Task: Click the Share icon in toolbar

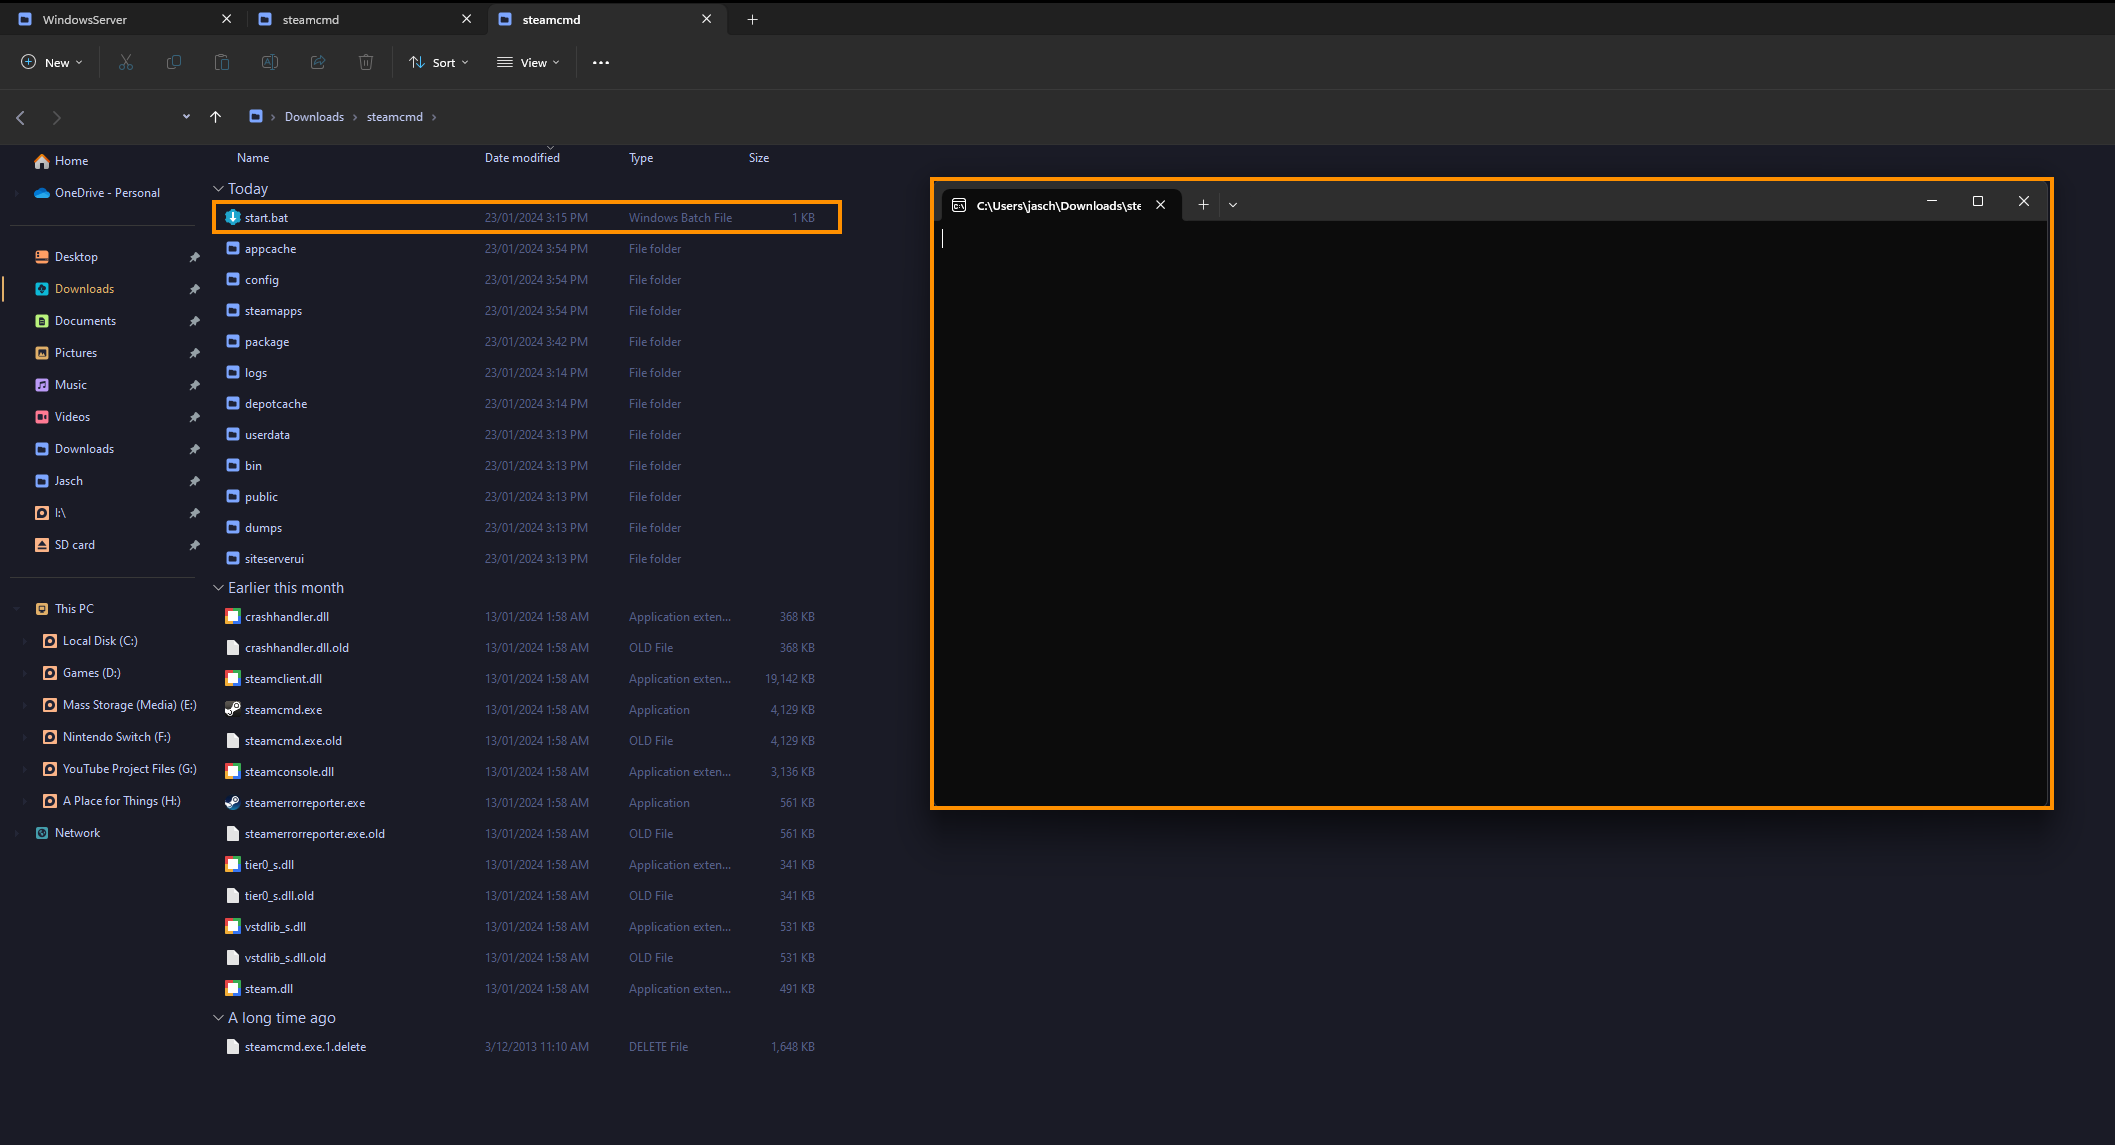Action: (318, 62)
